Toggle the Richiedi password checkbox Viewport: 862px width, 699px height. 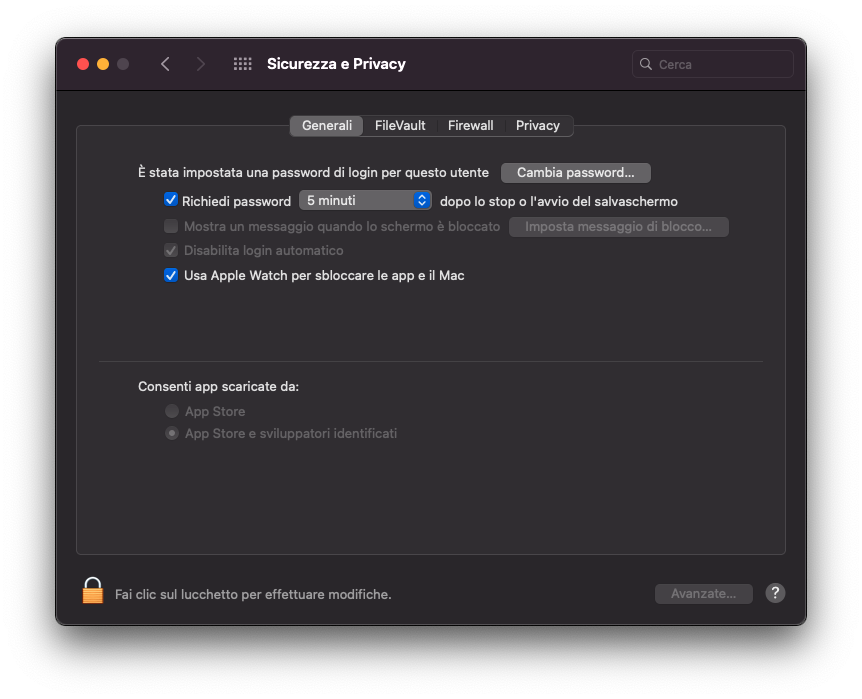(x=171, y=200)
